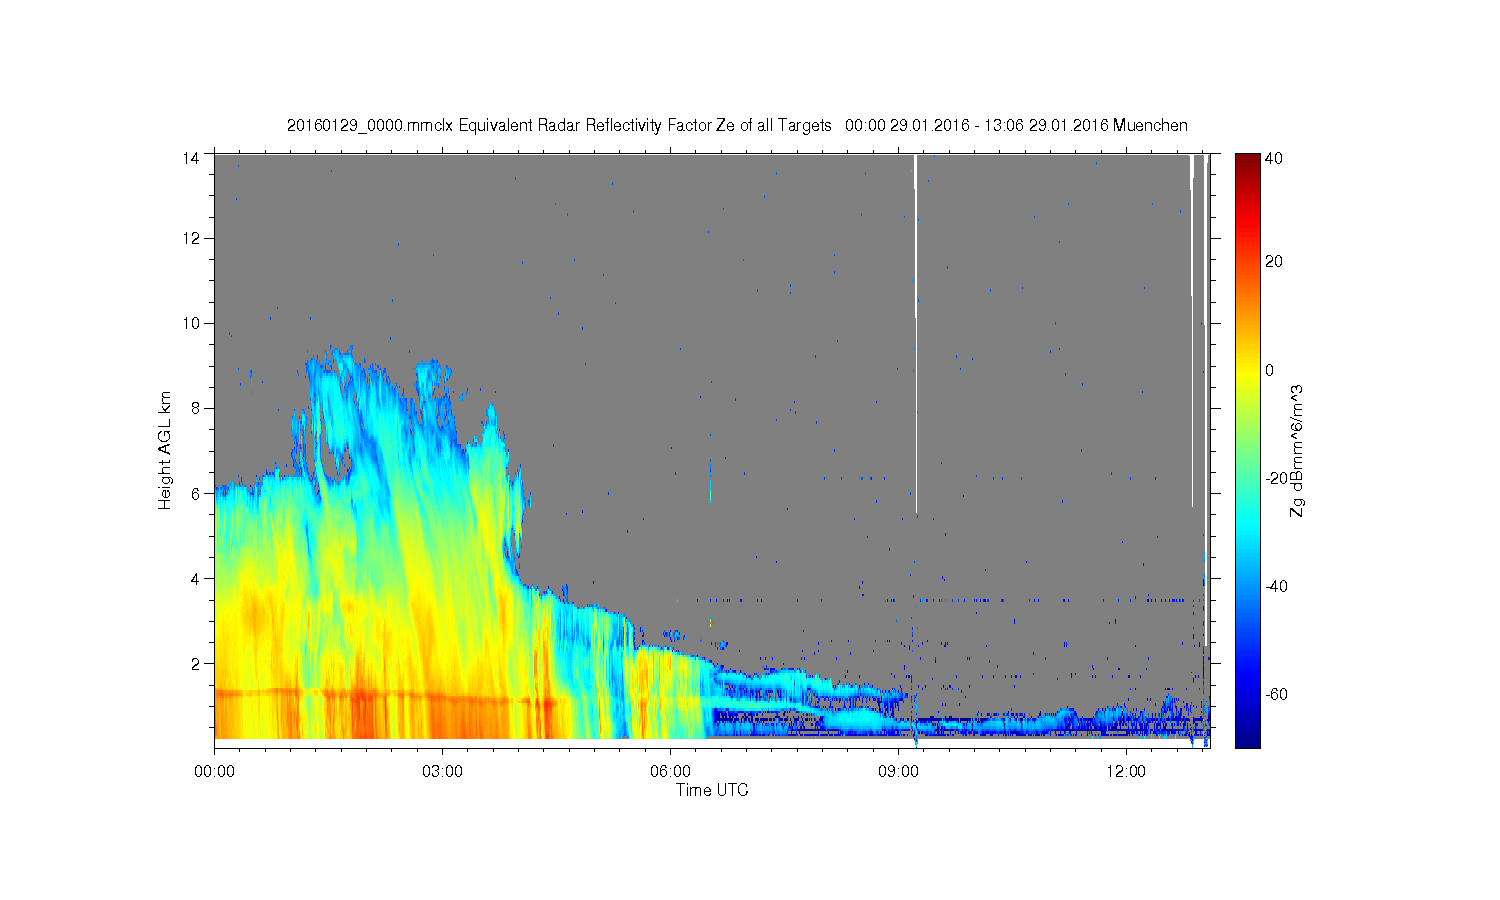Click the 'Time UTC' axis label
1500x900 pixels.
[712, 790]
